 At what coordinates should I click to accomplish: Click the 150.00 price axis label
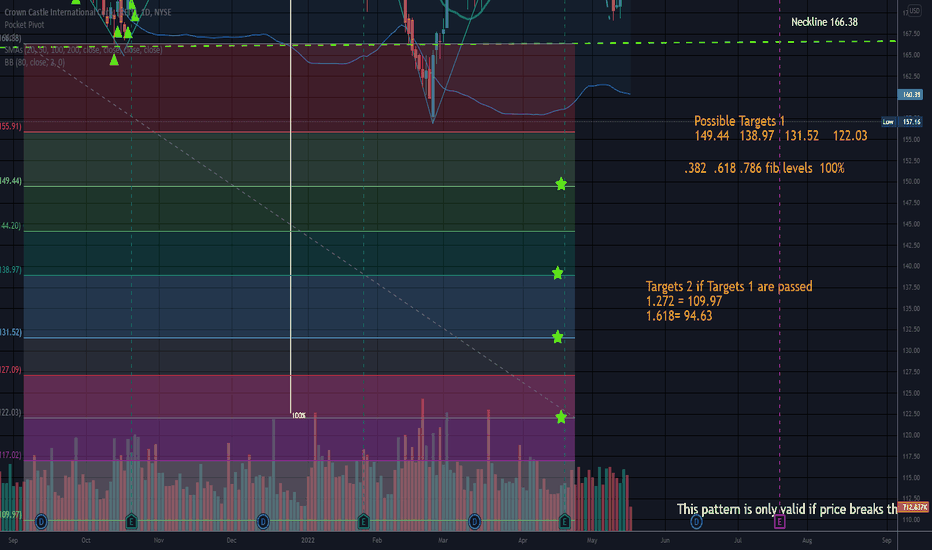point(911,181)
